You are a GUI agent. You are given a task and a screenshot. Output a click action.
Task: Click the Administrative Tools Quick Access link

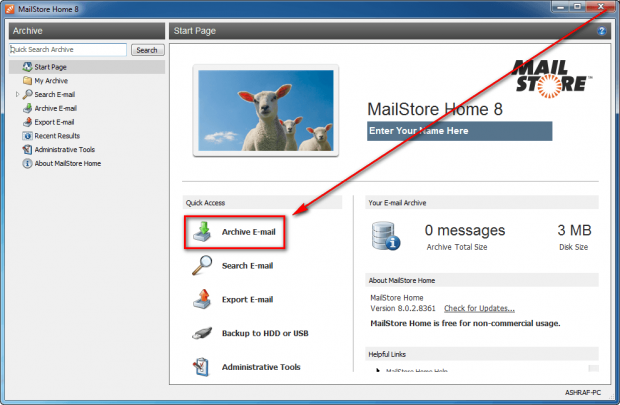(261, 367)
